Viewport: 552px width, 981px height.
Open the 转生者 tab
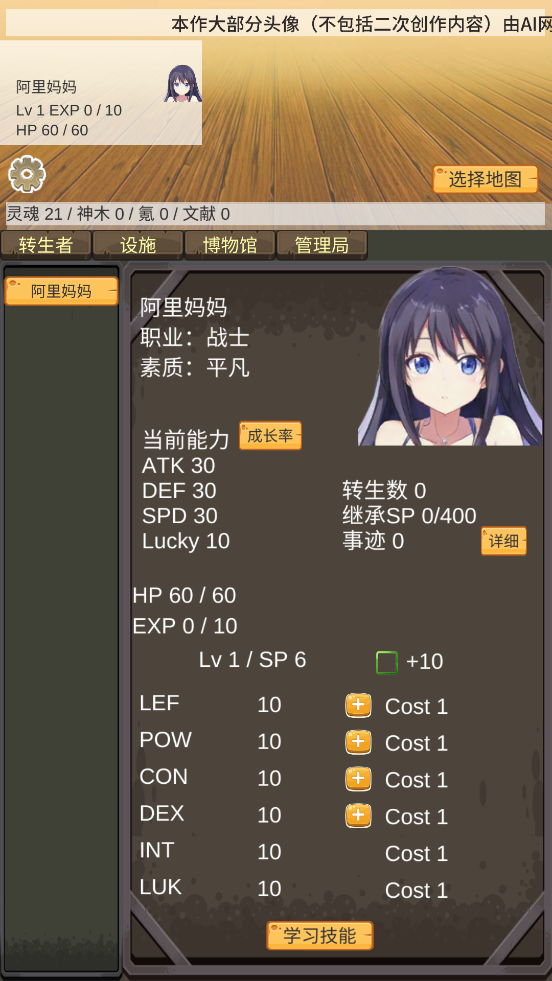(46, 245)
